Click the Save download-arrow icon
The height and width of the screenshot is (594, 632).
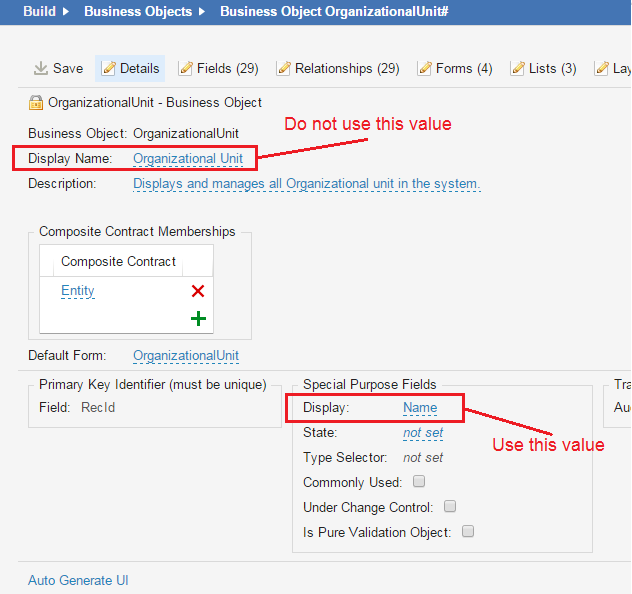(x=41, y=68)
